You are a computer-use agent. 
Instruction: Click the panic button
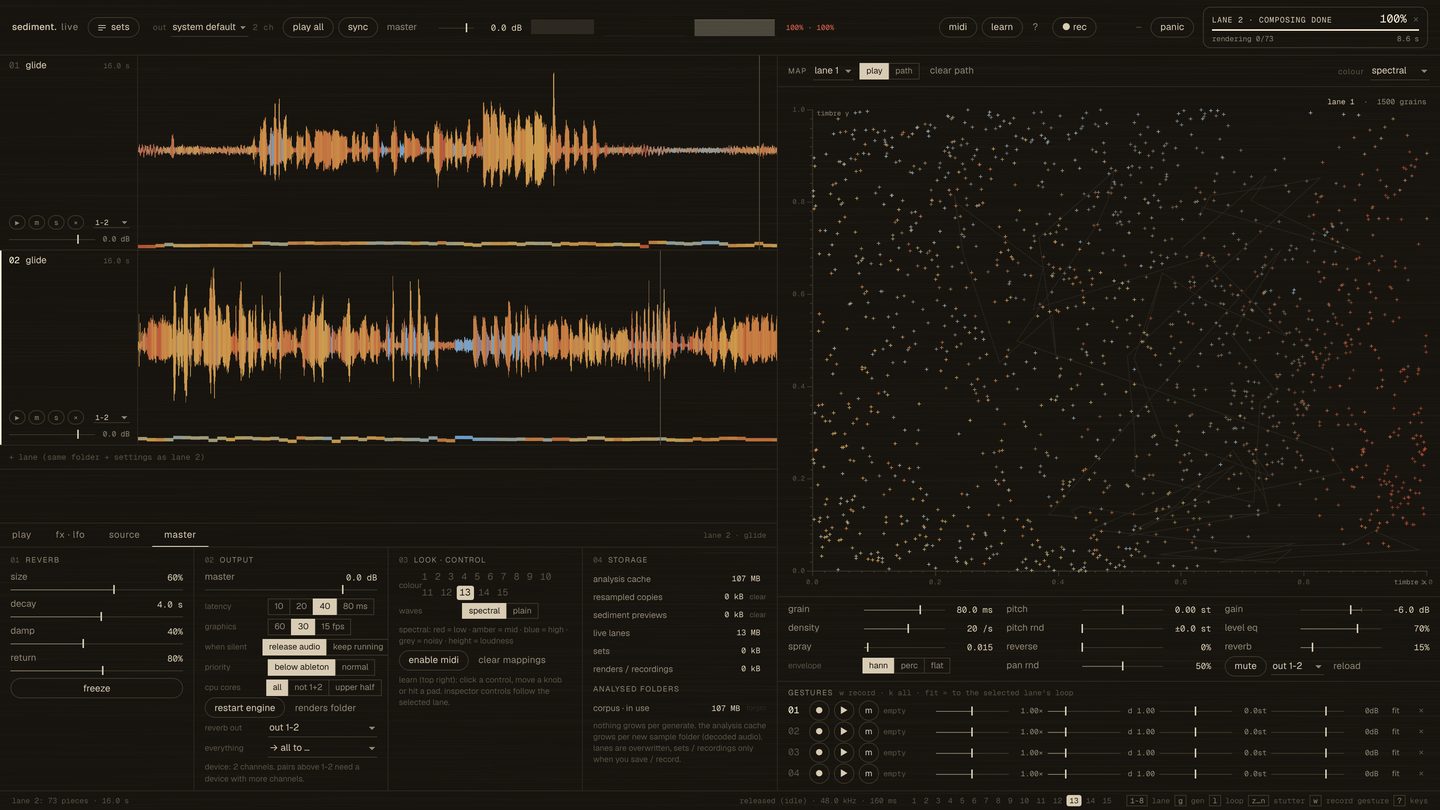[x=1172, y=27]
